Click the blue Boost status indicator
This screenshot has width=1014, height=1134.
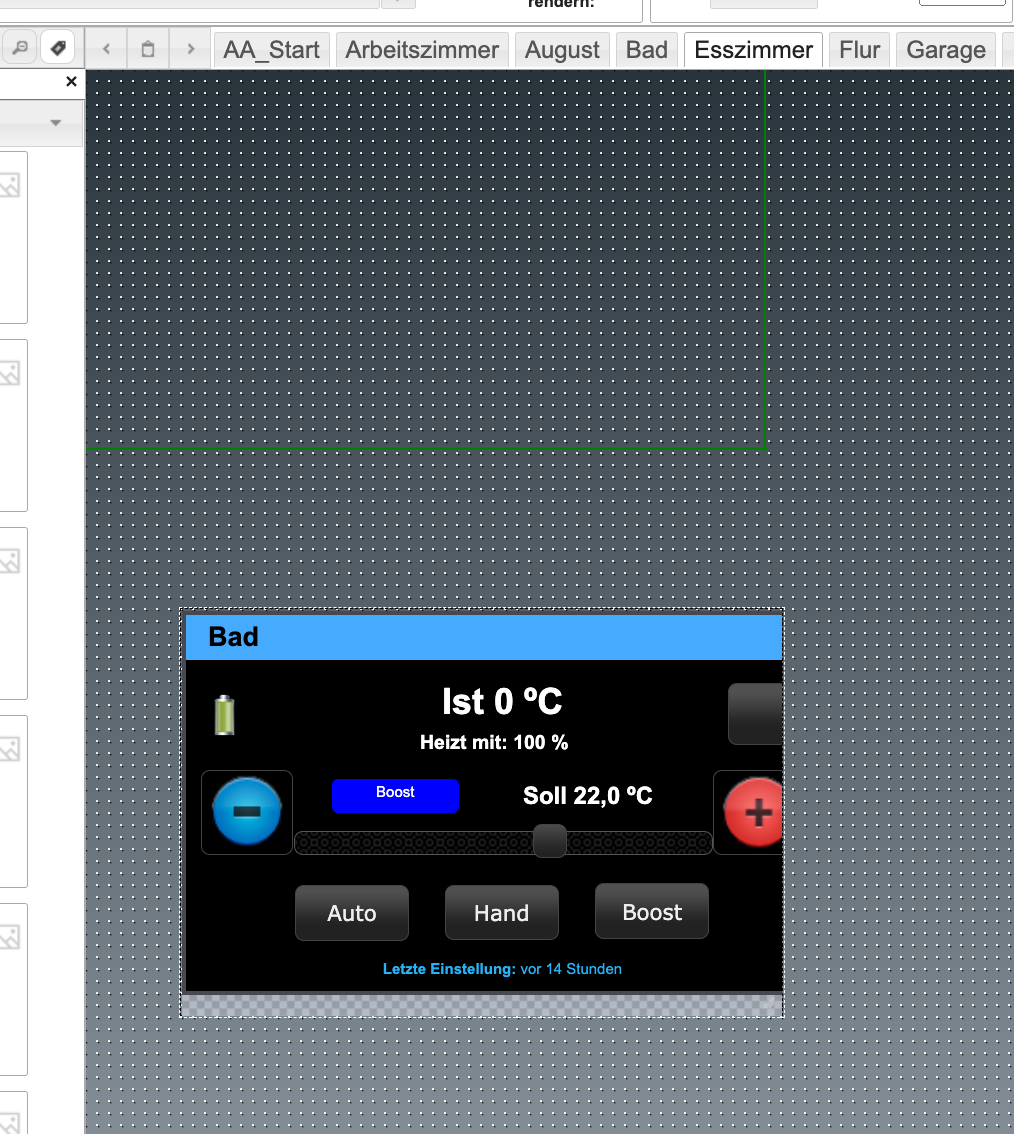(395, 796)
